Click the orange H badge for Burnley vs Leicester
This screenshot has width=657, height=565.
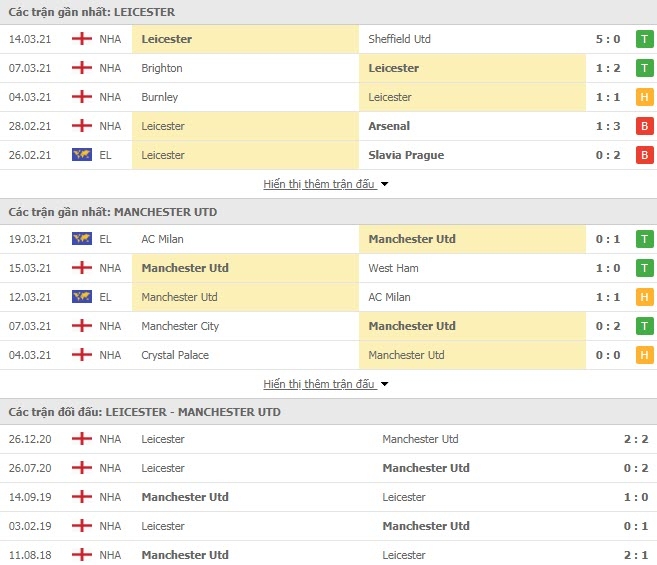pos(644,97)
